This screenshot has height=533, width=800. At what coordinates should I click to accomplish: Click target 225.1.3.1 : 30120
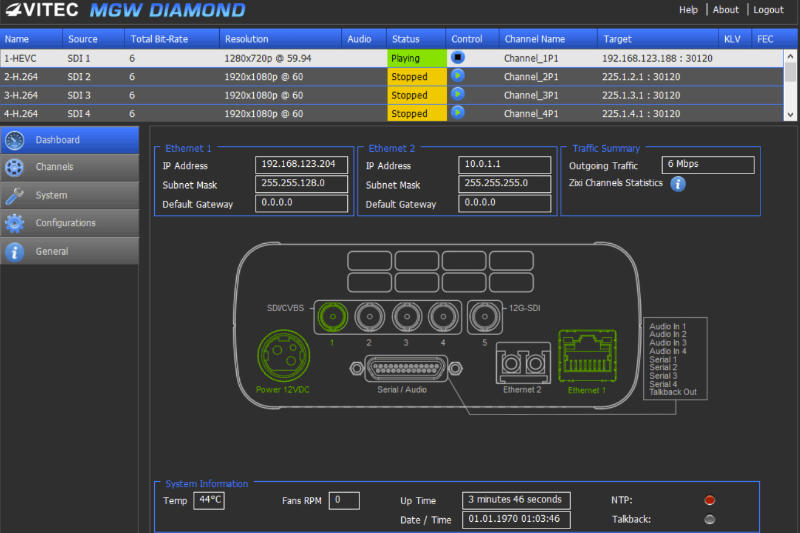coord(641,95)
